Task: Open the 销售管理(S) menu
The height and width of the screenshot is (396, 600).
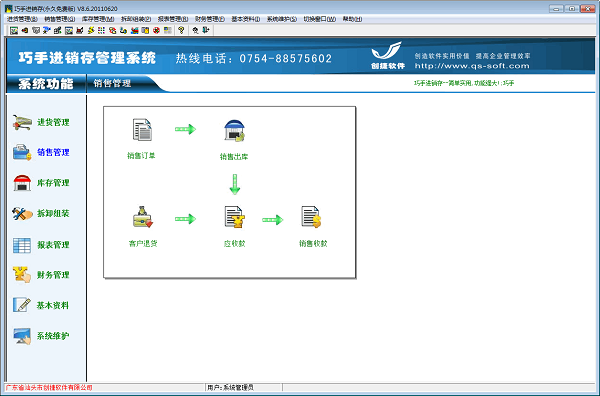Action: tap(60, 19)
